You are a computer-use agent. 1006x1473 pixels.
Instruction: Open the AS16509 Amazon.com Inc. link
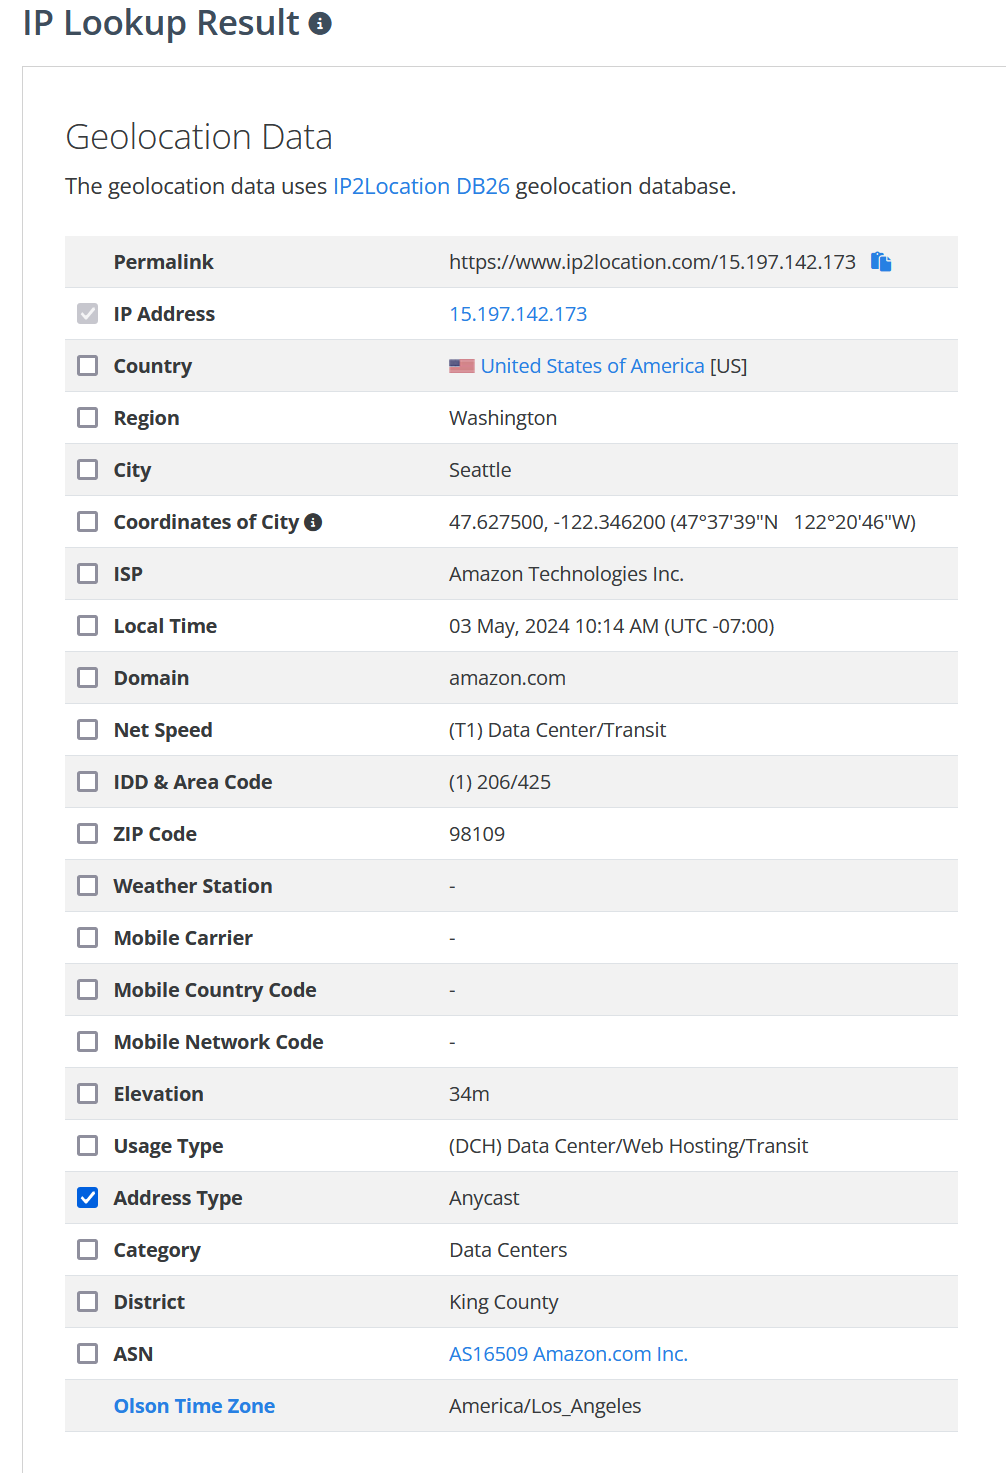coord(568,1354)
